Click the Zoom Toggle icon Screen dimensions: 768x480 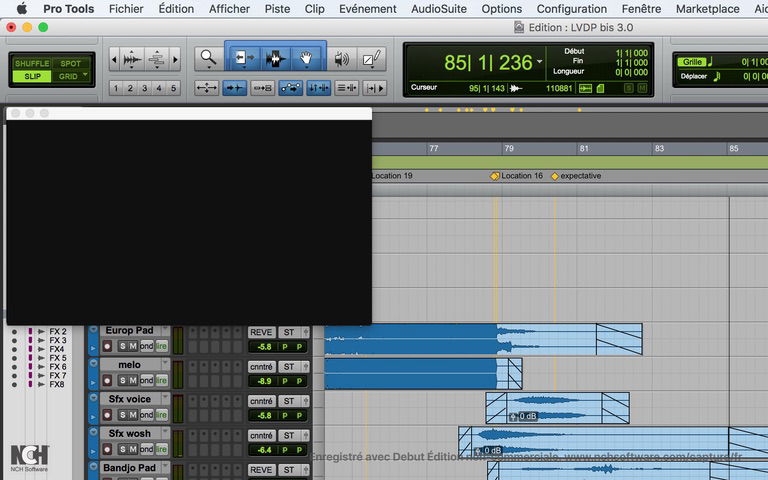point(207,88)
